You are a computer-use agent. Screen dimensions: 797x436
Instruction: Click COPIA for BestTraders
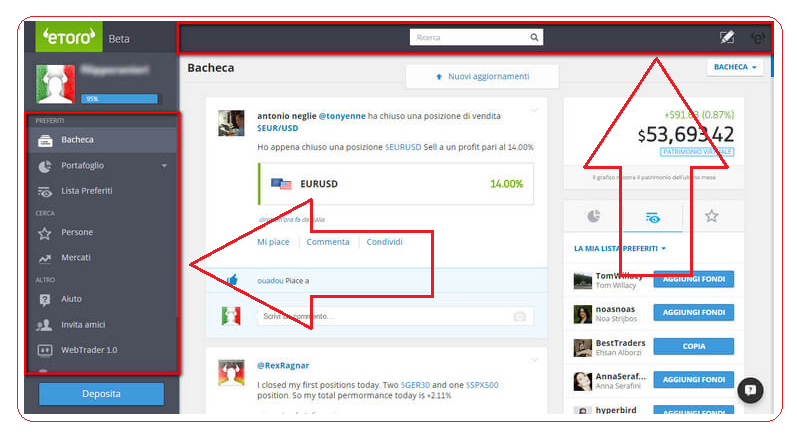point(693,346)
